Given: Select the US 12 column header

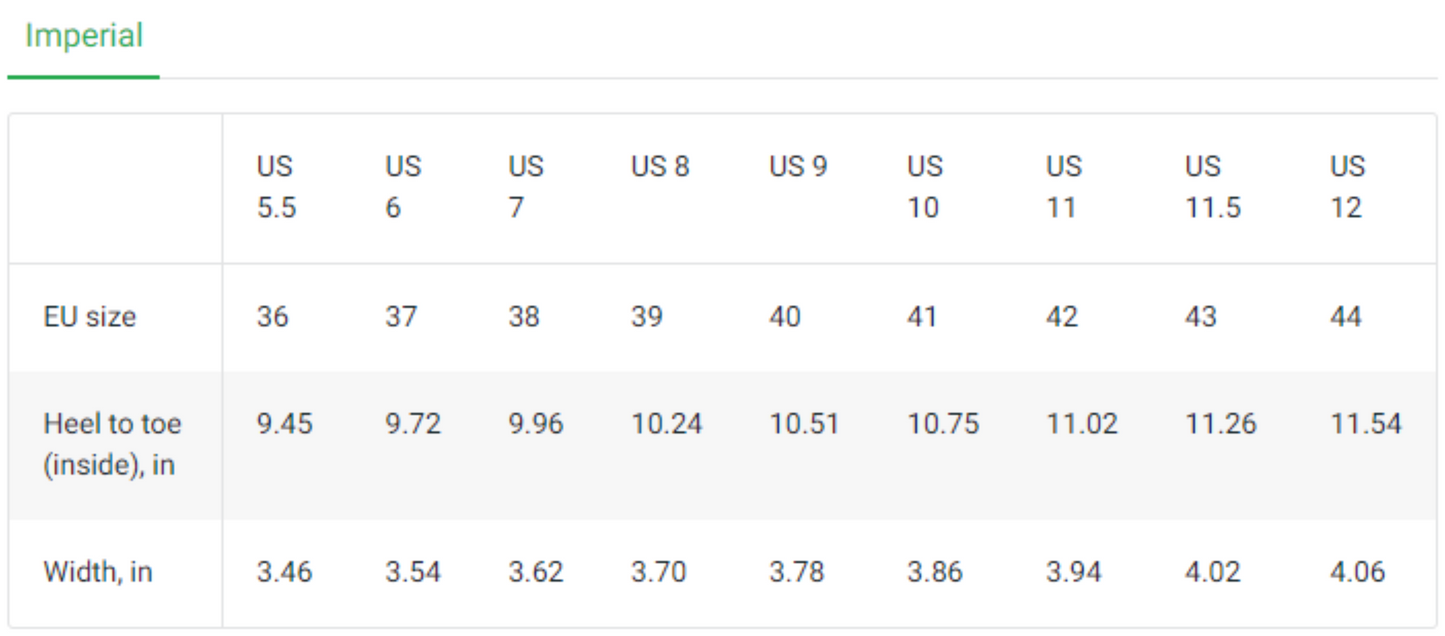Looking at the screenshot, I should tap(1346, 187).
